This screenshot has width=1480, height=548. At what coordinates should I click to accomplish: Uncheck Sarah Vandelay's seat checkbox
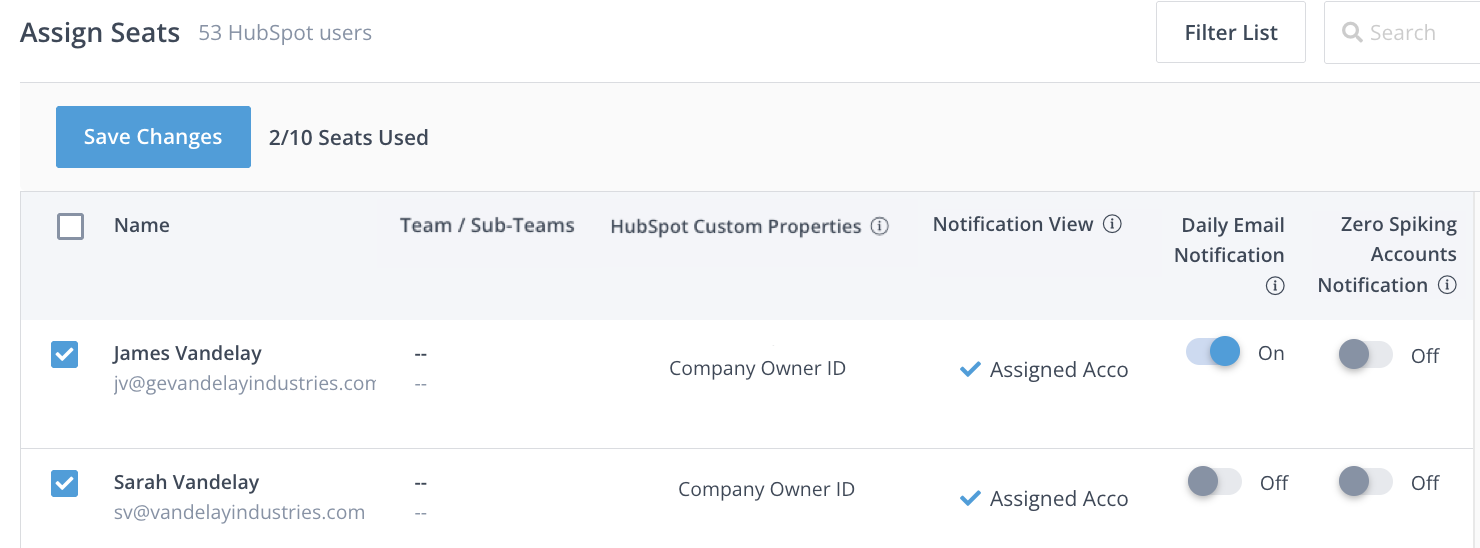tap(64, 484)
